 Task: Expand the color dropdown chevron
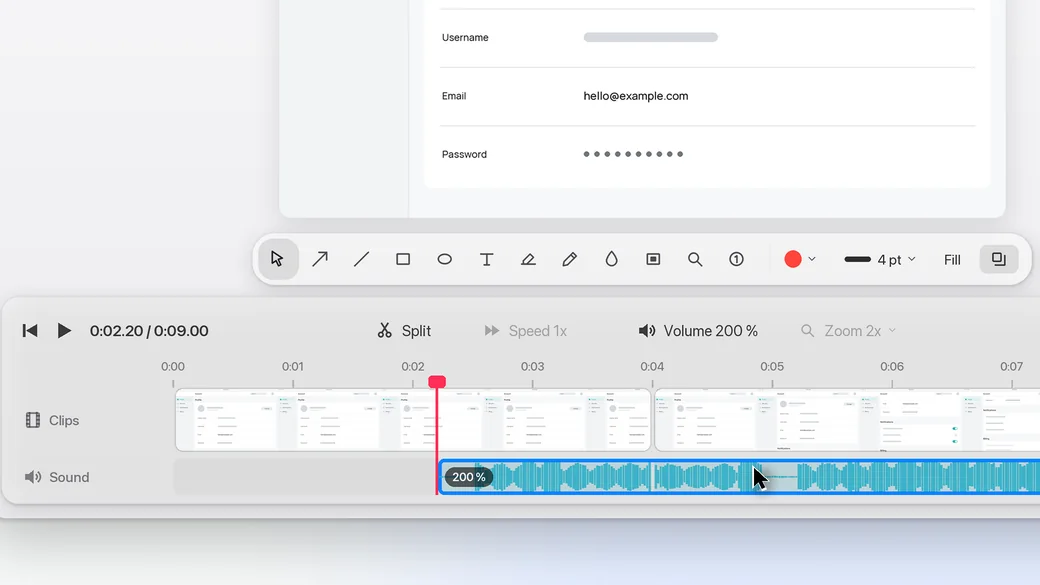pos(812,259)
